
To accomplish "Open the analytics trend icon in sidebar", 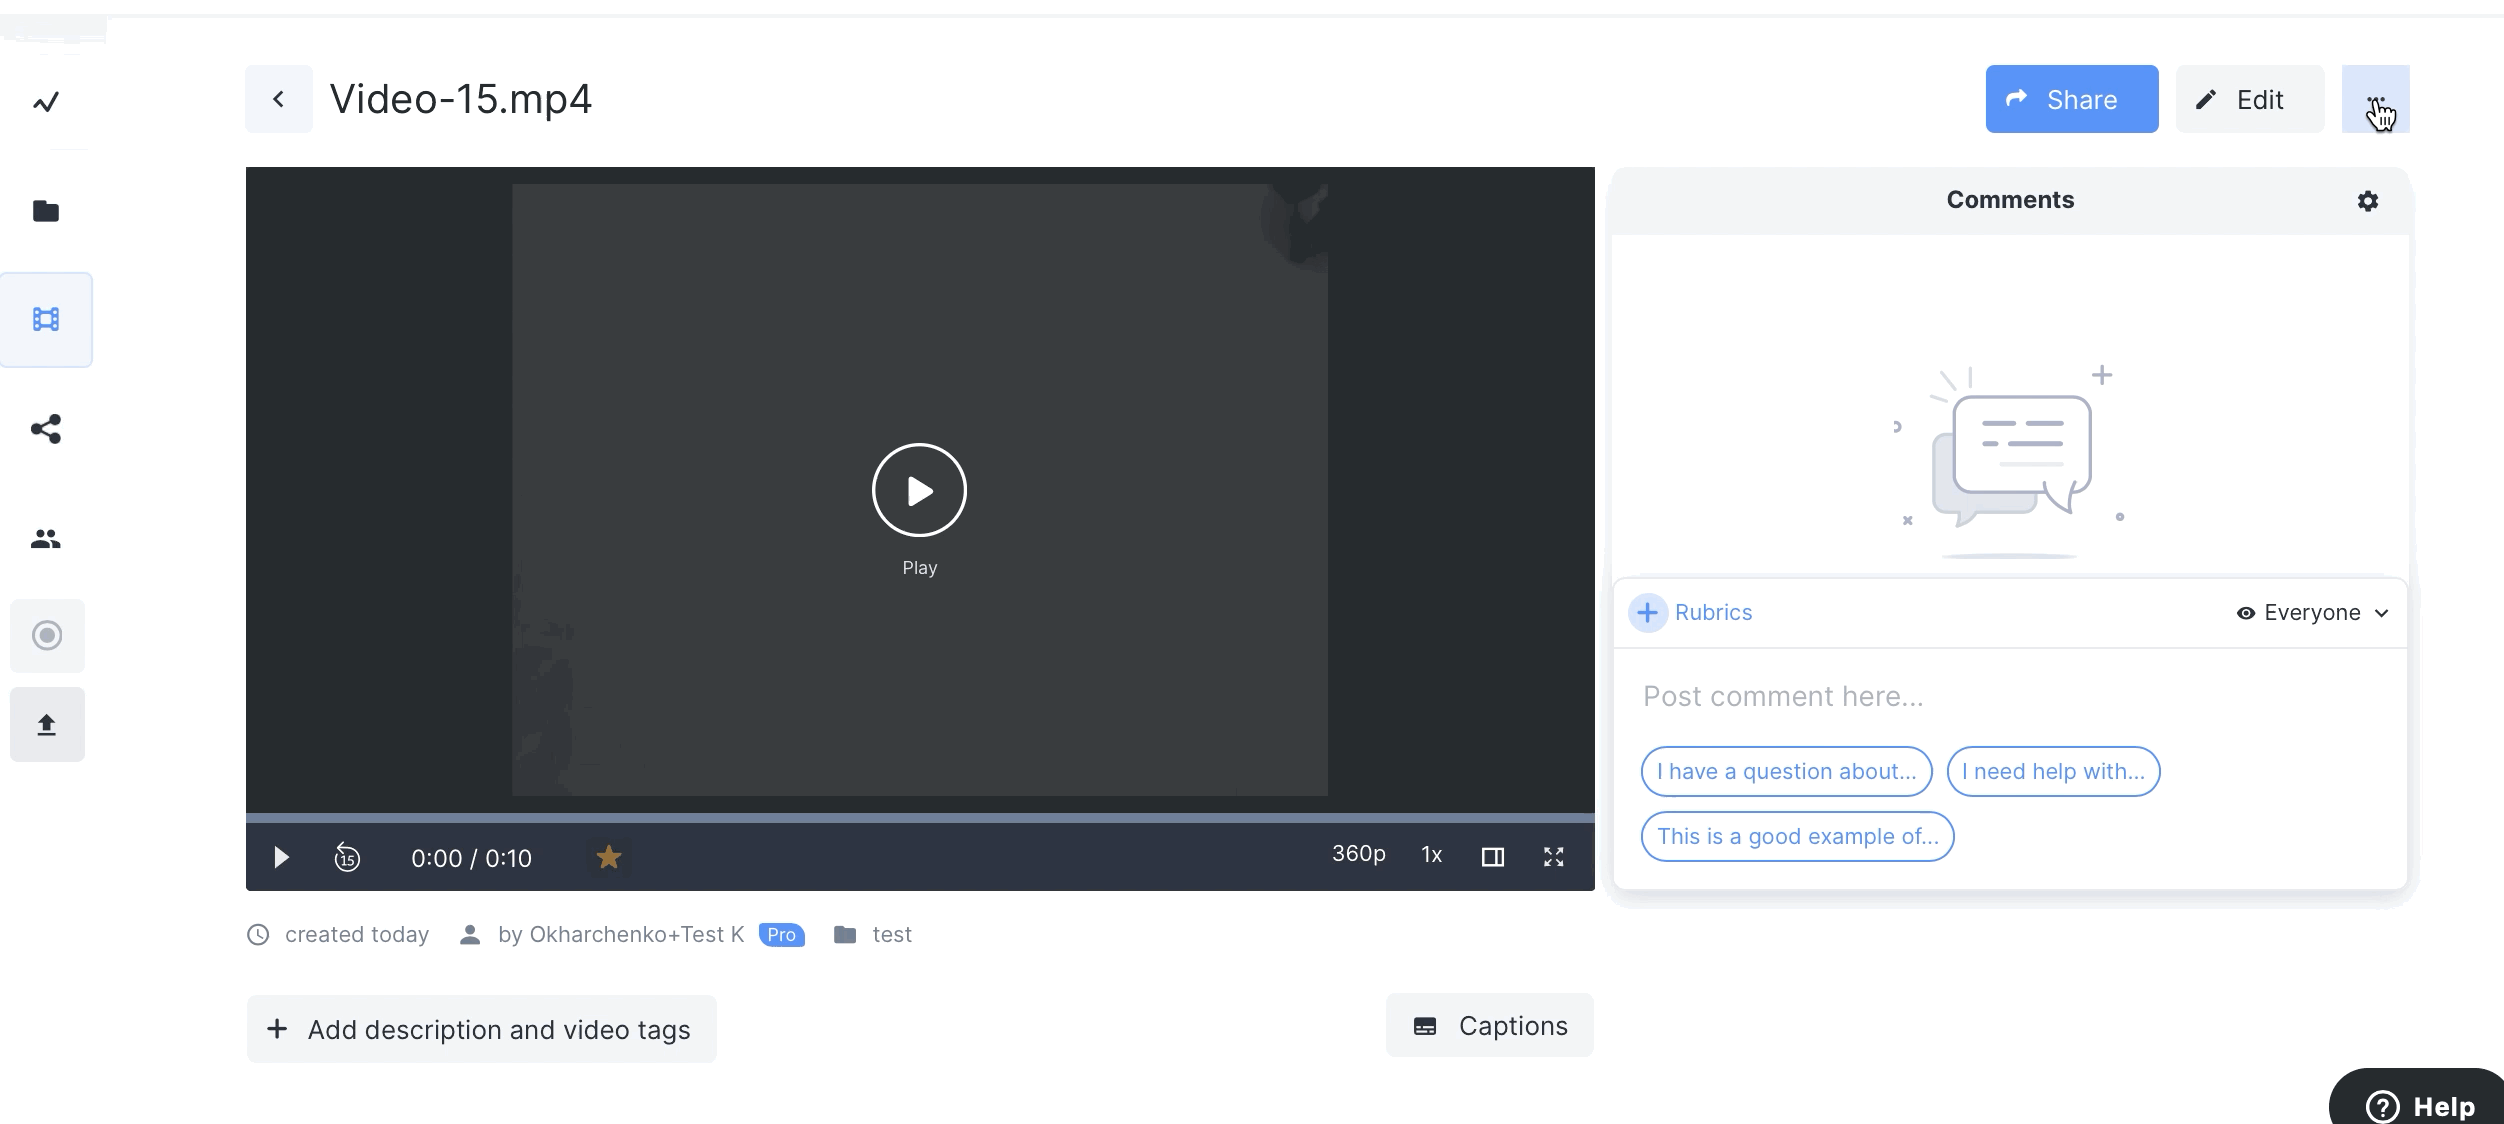I will [x=46, y=102].
